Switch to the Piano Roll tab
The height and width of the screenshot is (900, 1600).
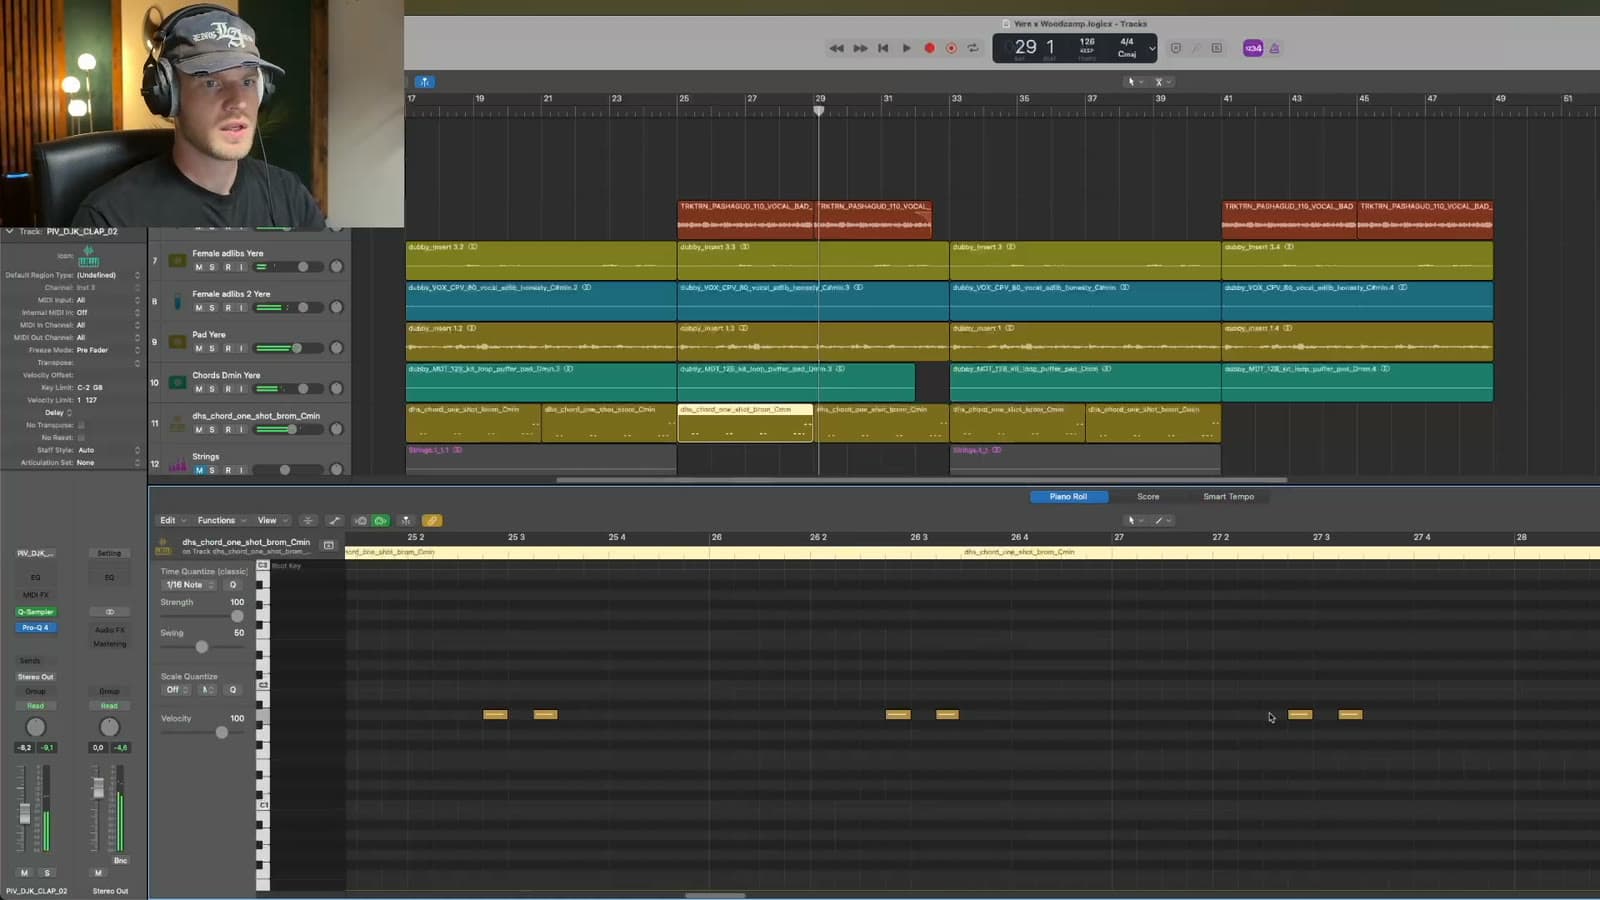coord(1068,496)
